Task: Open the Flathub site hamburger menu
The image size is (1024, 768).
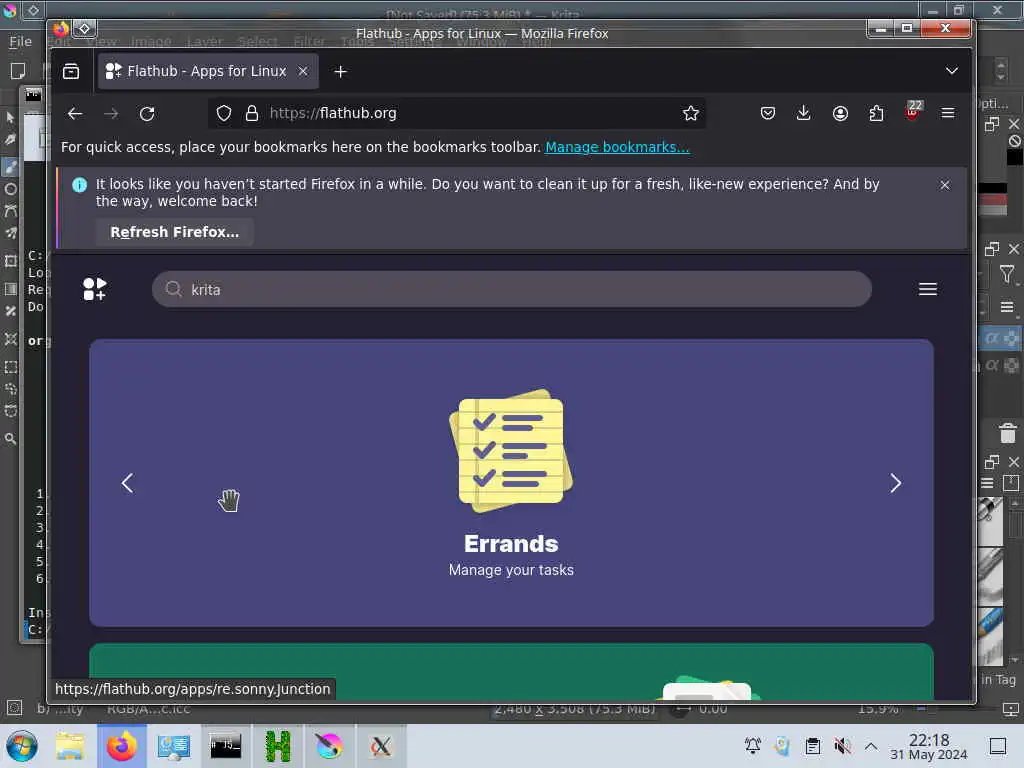Action: pos(928,289)
